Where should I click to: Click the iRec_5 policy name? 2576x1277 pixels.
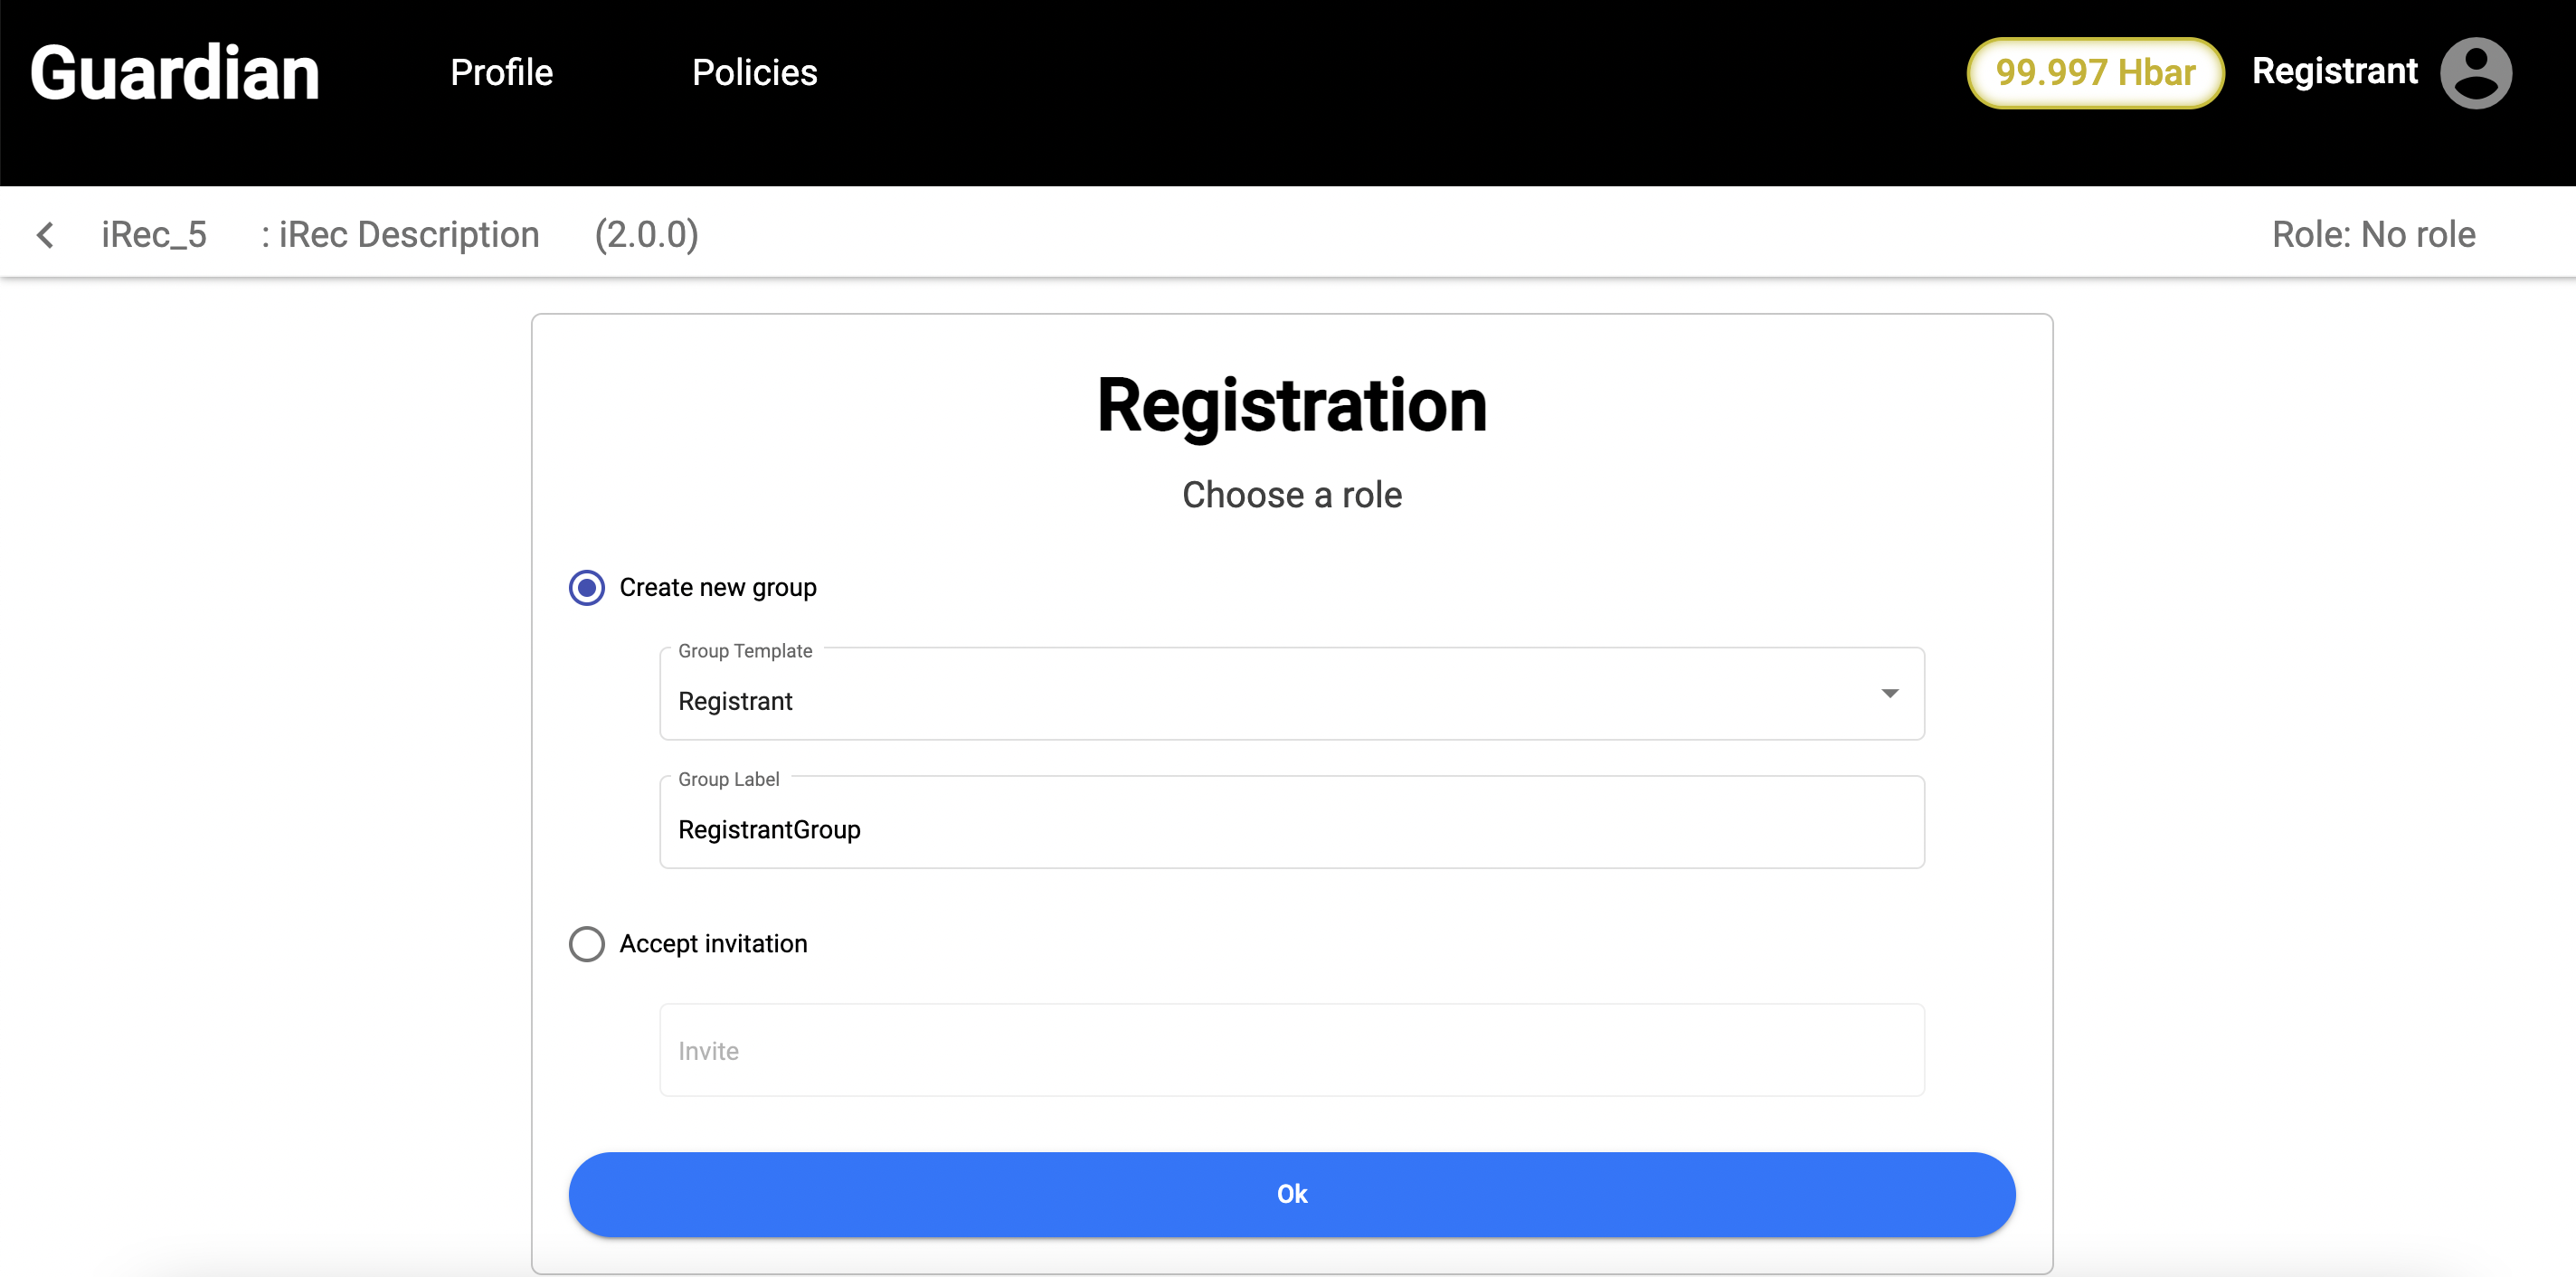pyautogui.click(x=154, y=235)
